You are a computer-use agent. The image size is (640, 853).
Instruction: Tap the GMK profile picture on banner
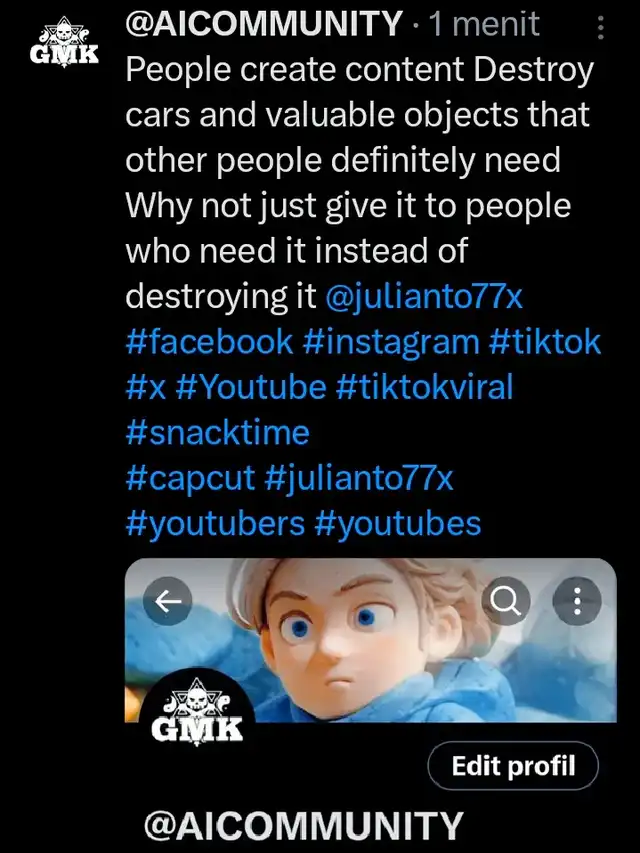197,708
